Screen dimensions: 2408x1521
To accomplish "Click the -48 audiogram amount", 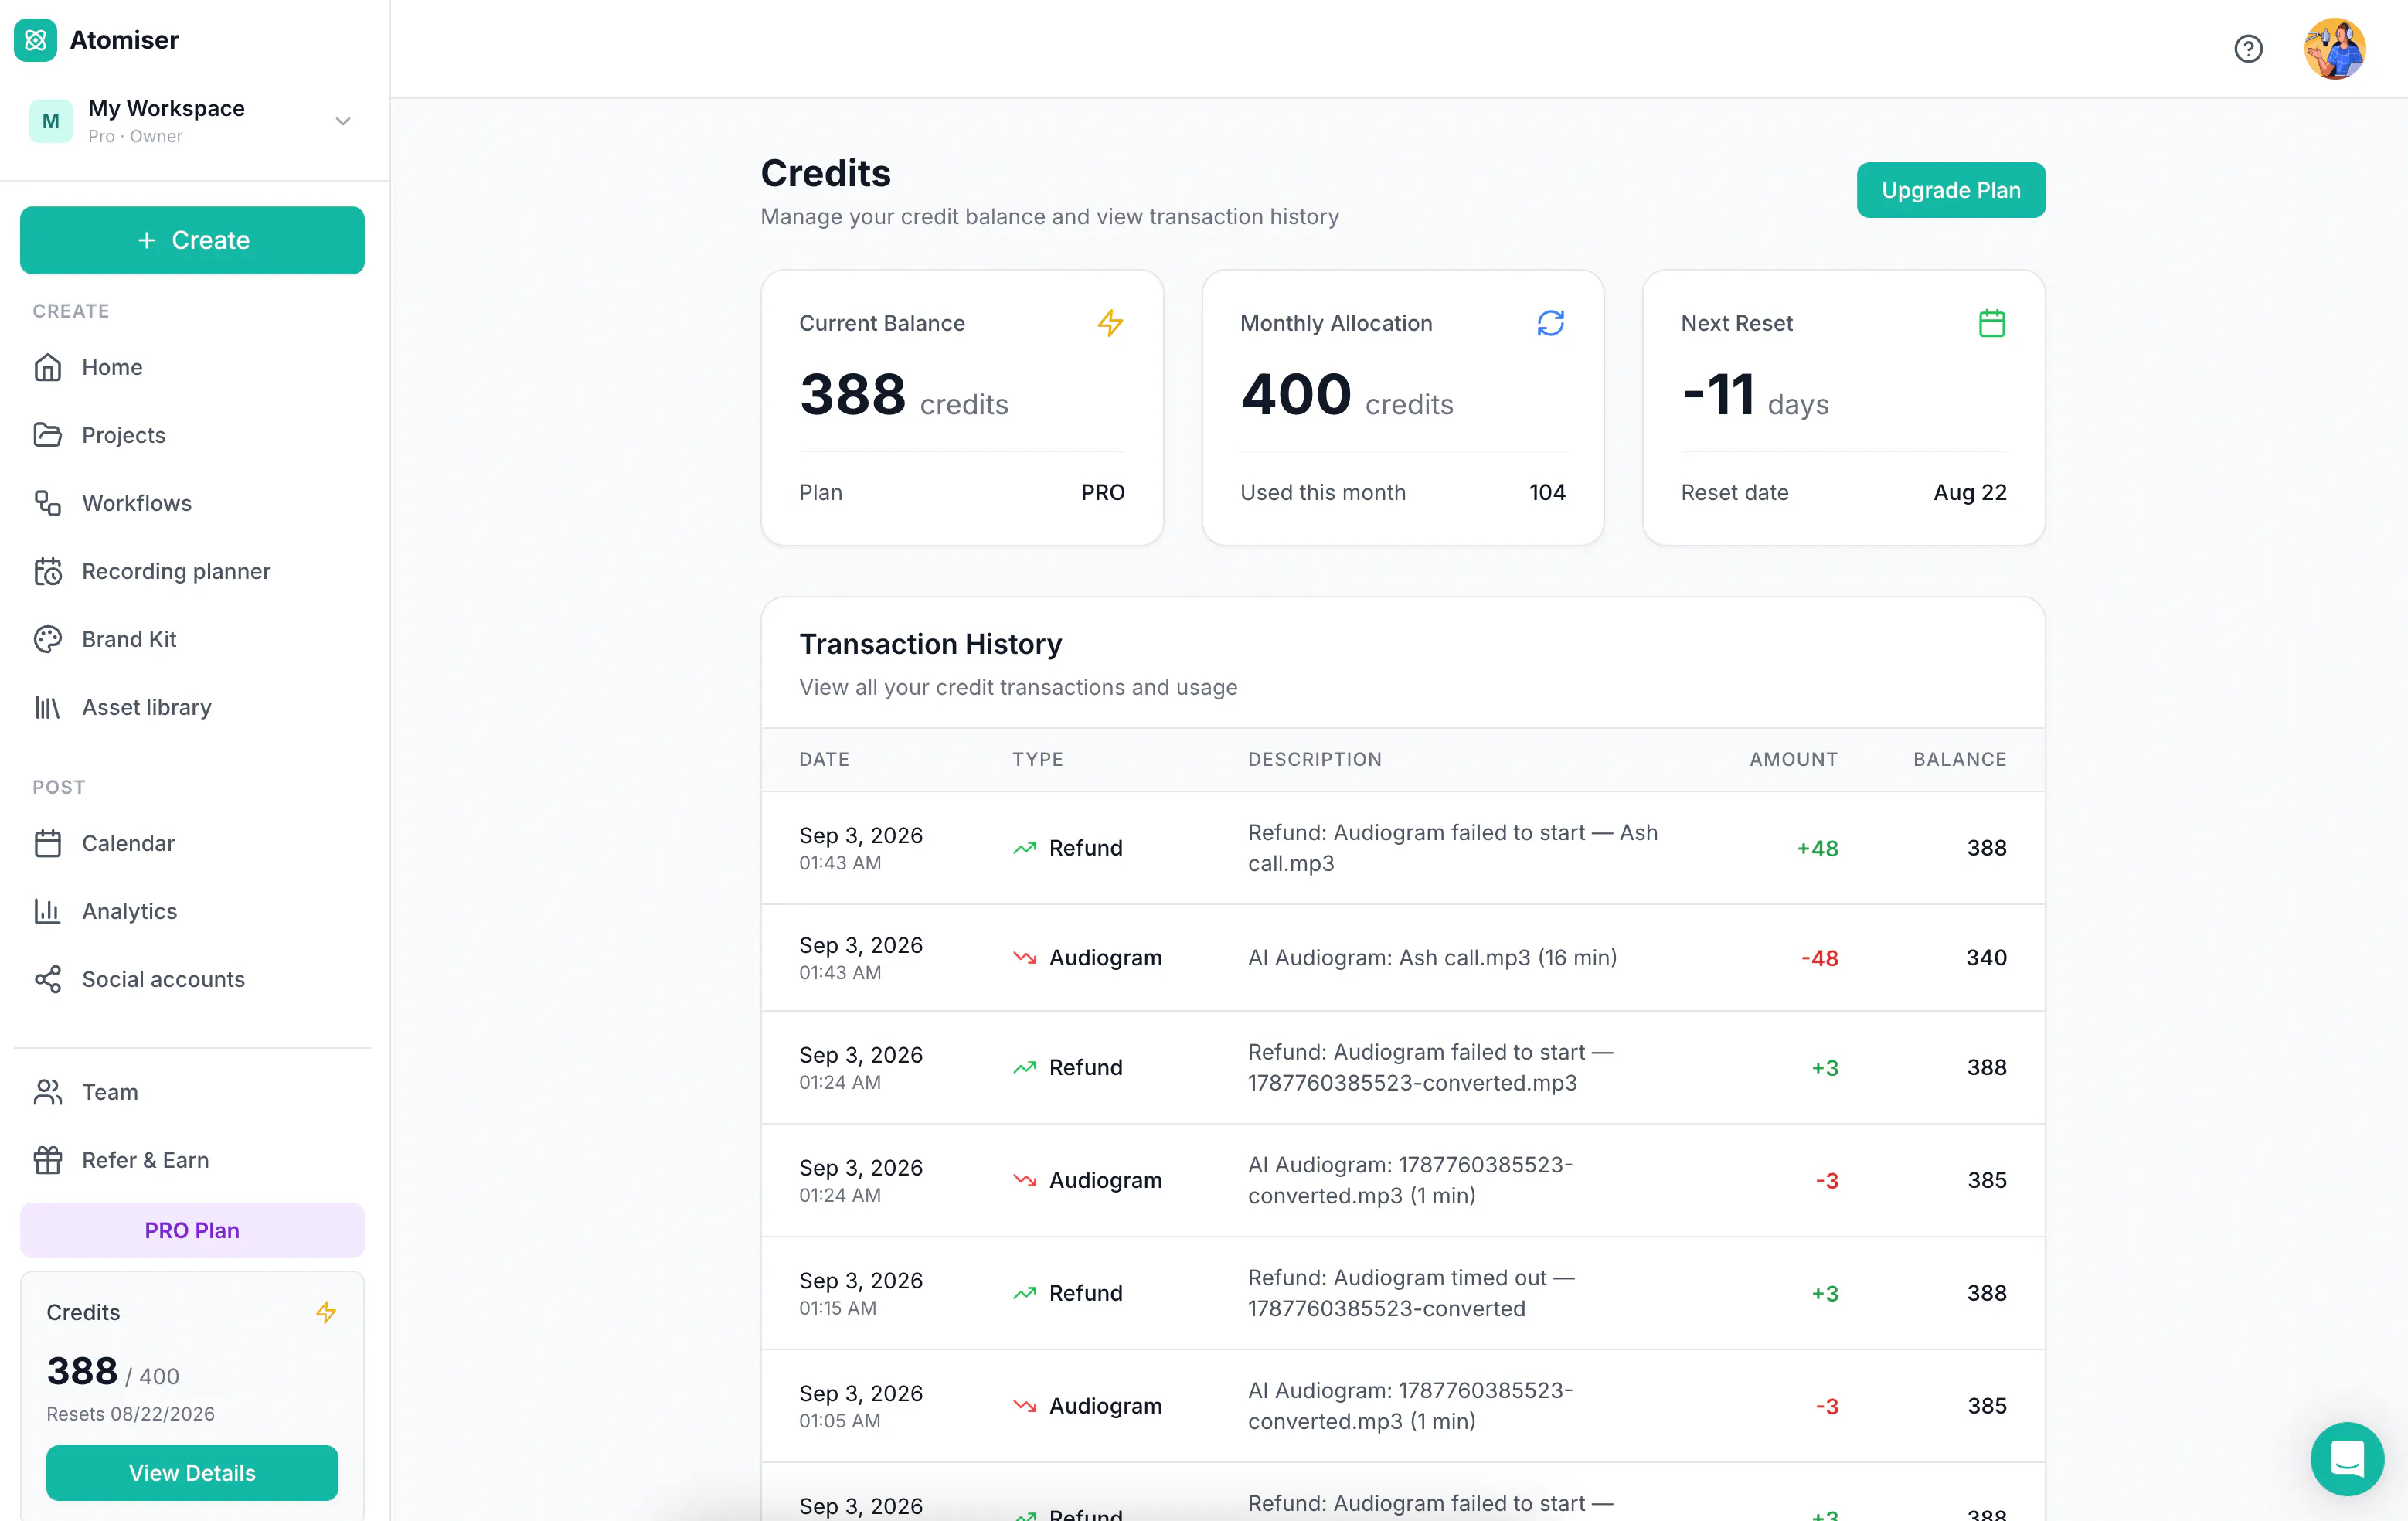I will click(1820, 958).
